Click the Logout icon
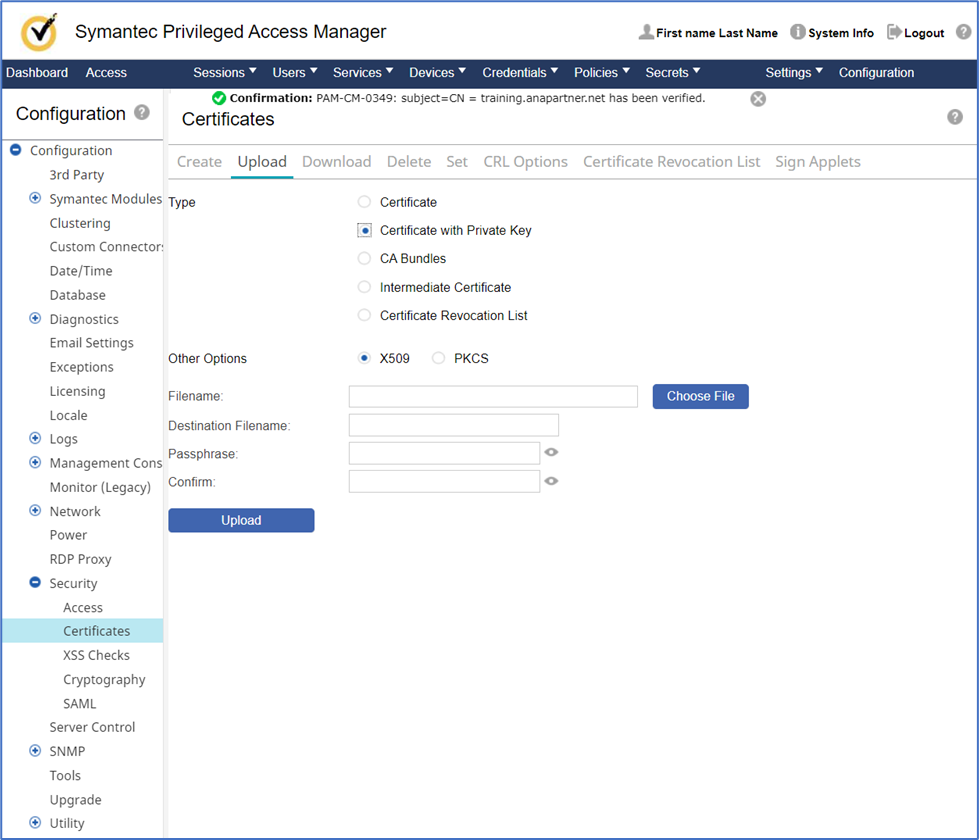This screenshot has width=979, height=840. pos(894,32)
